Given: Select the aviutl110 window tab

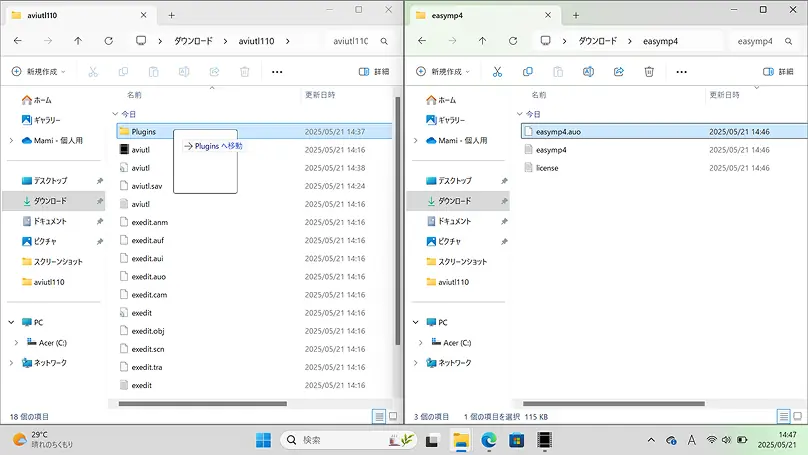Looking at the screenshot, I should pyautogui.click(x=80, y=15).
